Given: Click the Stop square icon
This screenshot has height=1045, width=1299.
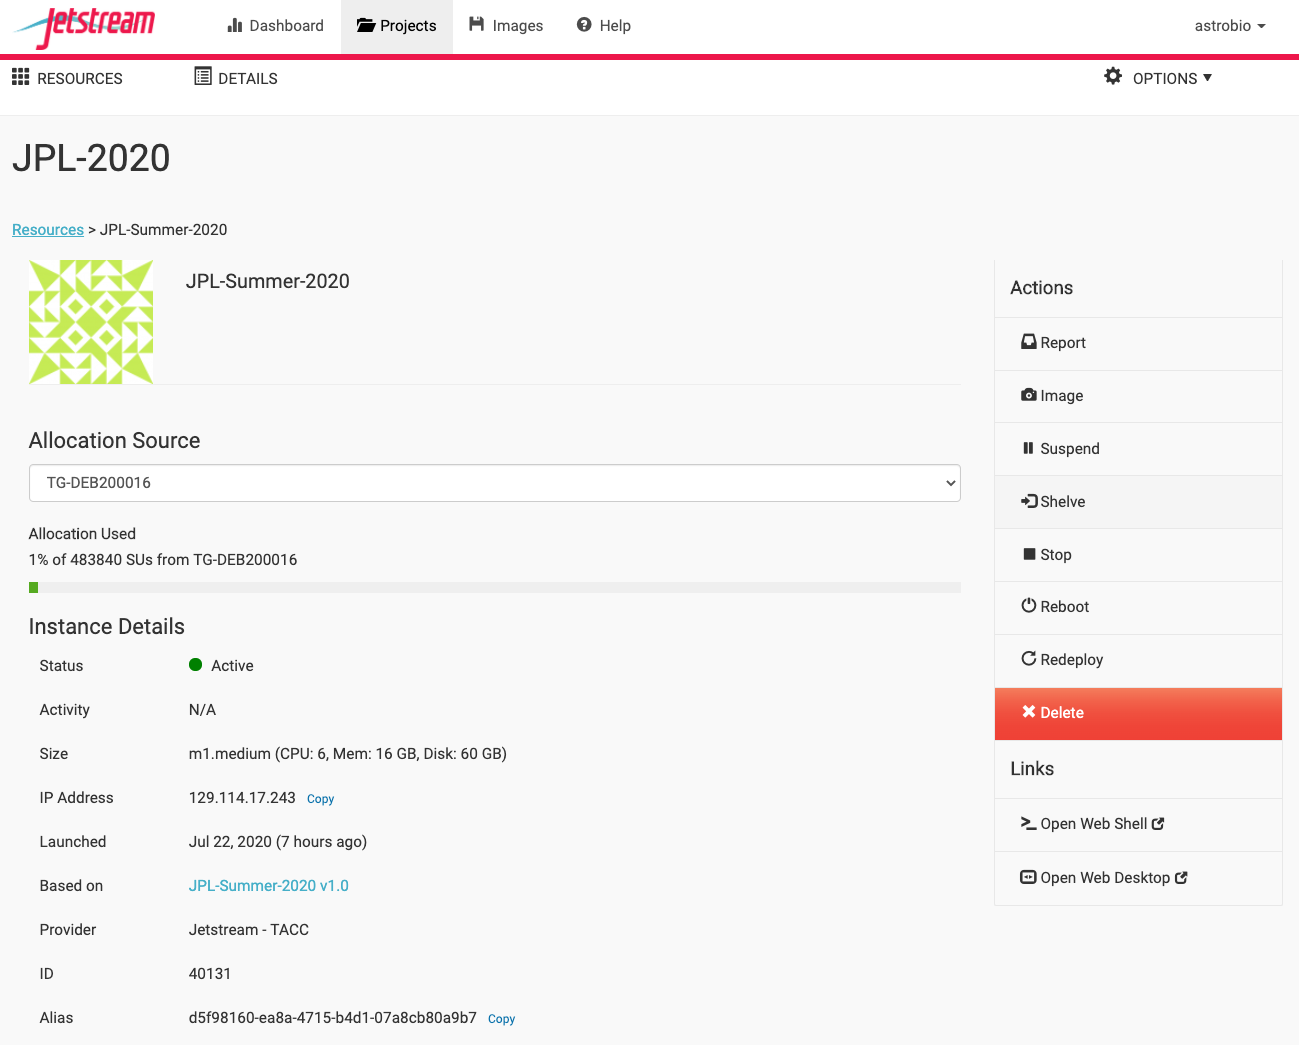Looking at the screenshot, I should (x=1029, y=554).
